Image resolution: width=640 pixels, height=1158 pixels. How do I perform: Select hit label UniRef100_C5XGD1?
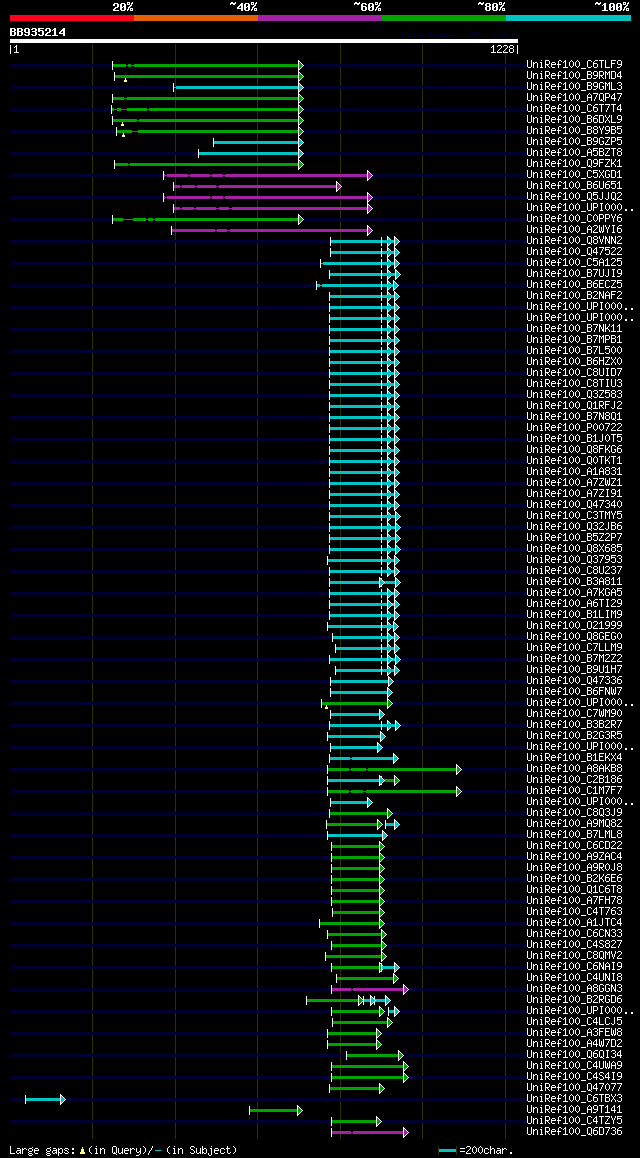tap(574, 174)
